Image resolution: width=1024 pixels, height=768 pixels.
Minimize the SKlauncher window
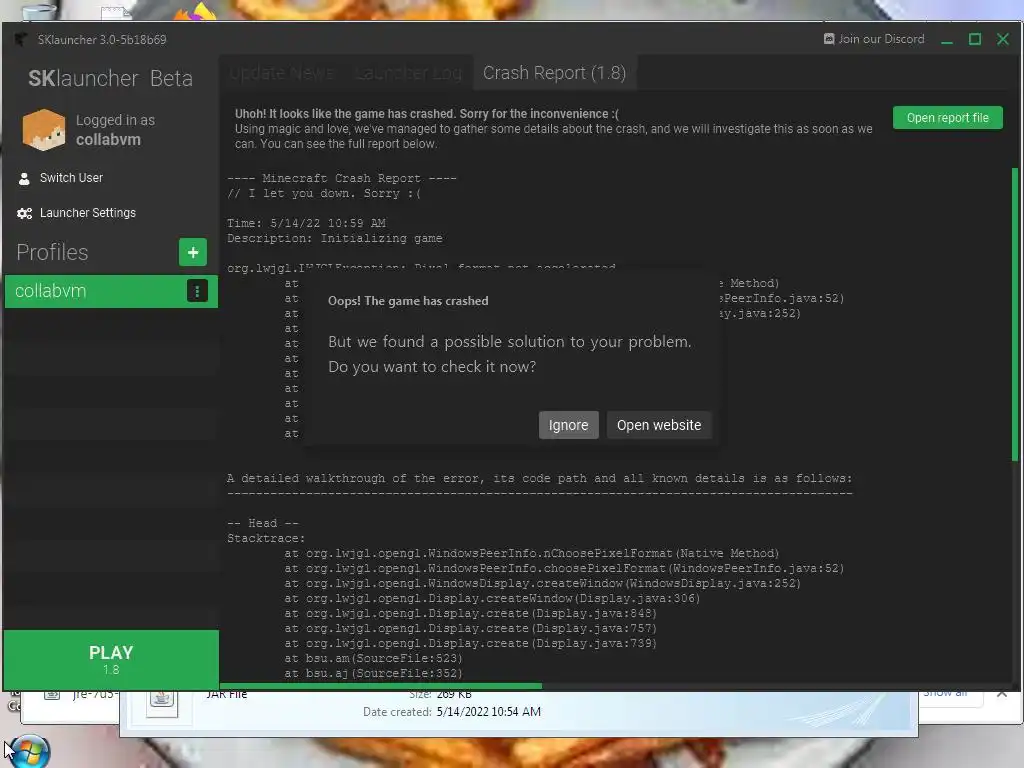(947, 40)
